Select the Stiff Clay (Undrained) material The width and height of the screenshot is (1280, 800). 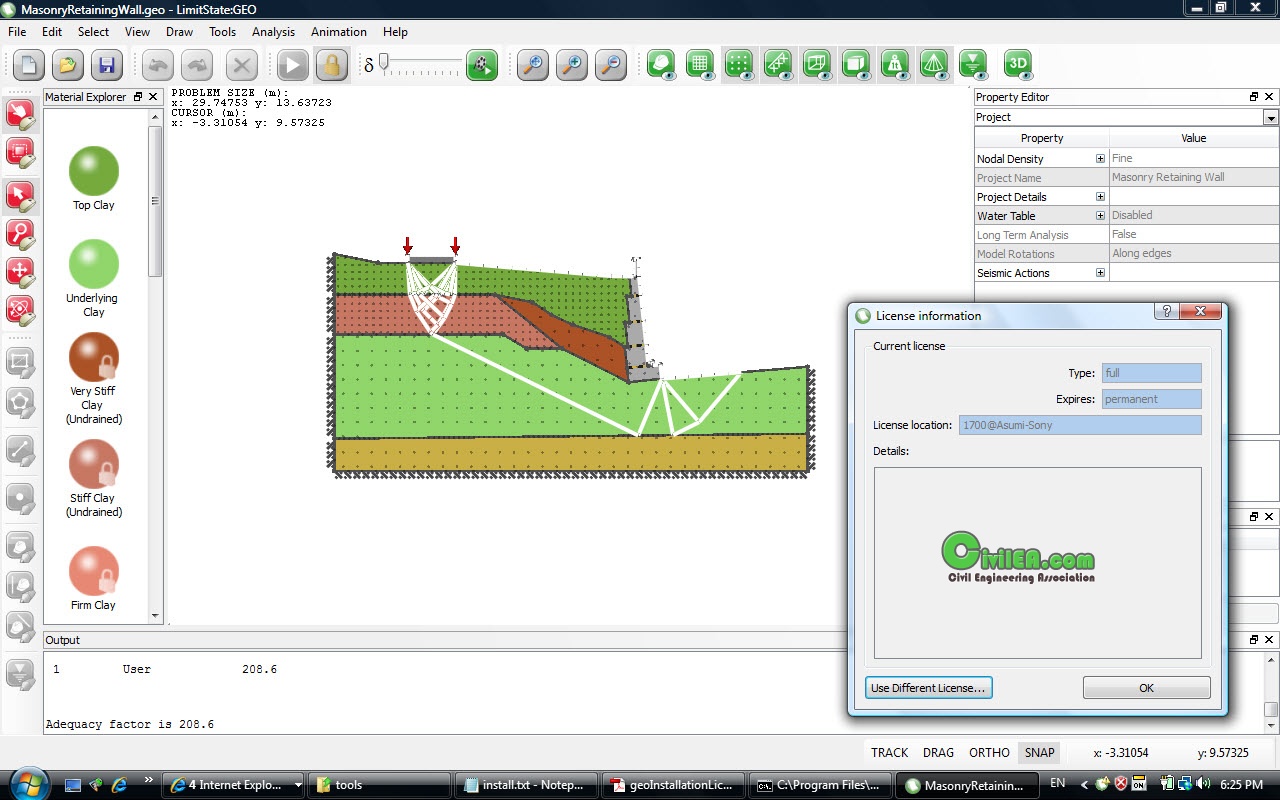pos(94,464)
